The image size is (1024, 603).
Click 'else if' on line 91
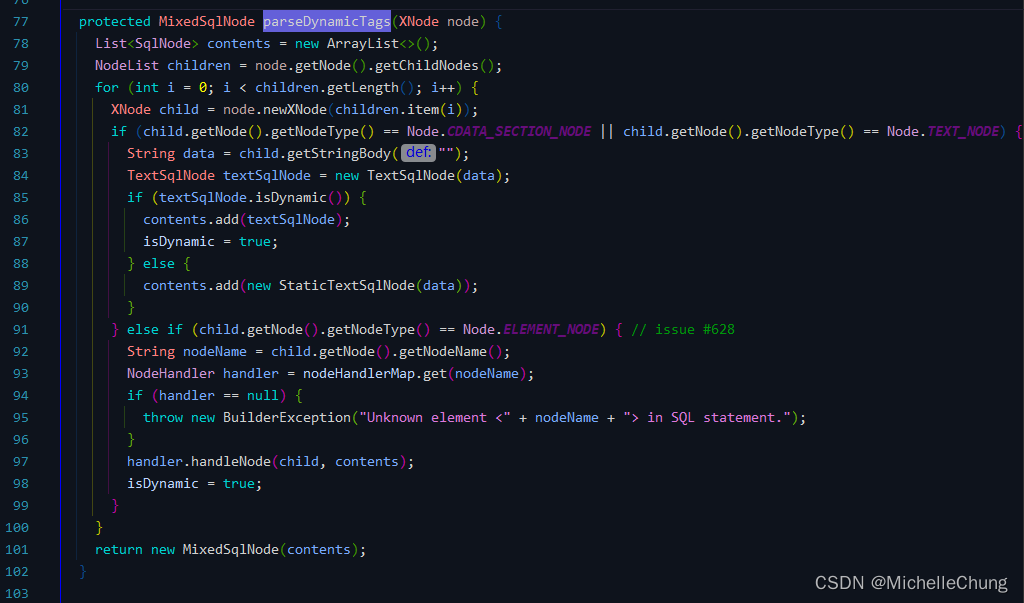point(155,329)
